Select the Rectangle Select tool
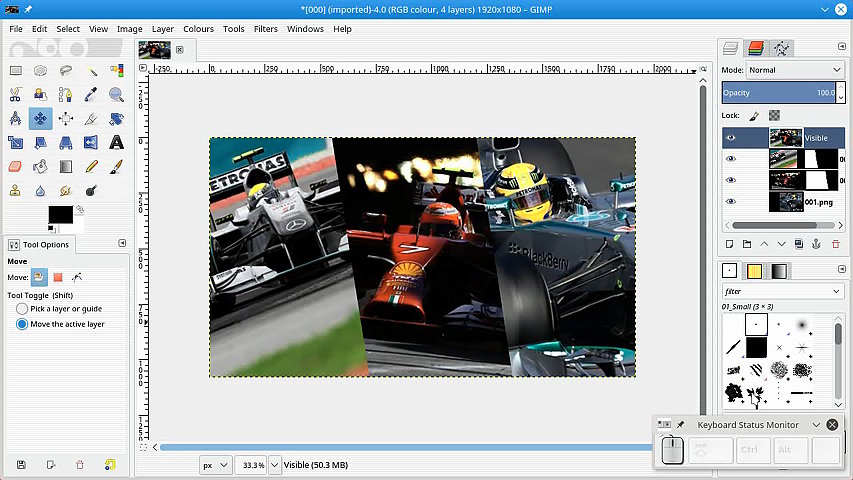The height and width of the screenshot is (480, 853). pyautogui.click(x=15, y=71)
